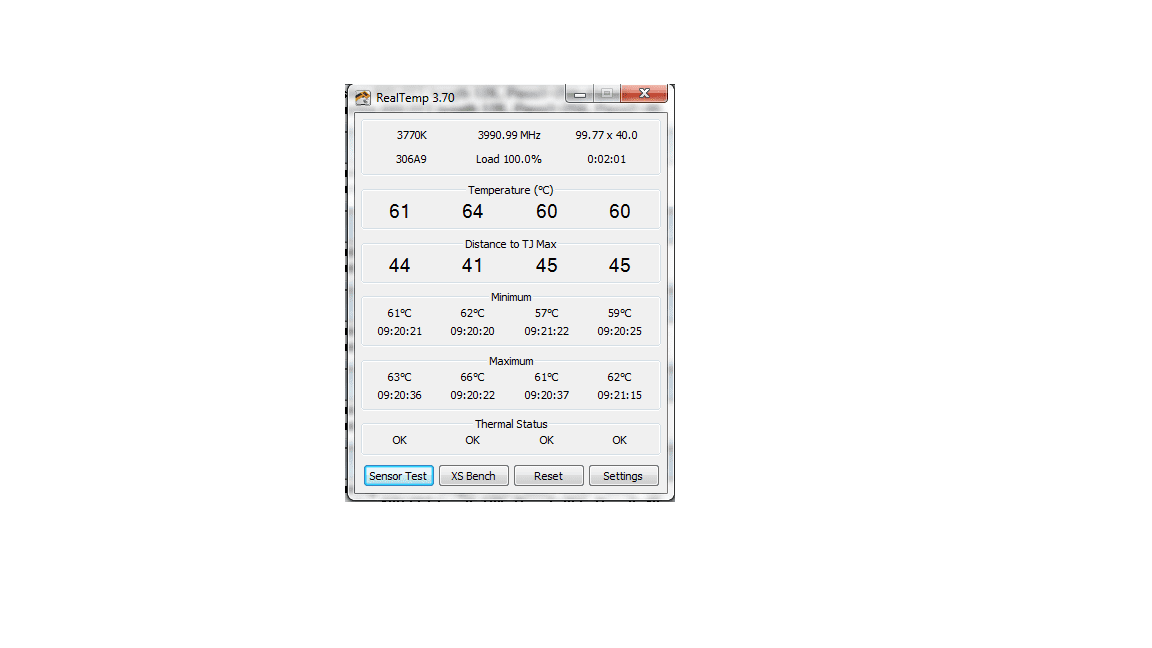
Task: Click the disabled maximize button
Action: point(607,93)
